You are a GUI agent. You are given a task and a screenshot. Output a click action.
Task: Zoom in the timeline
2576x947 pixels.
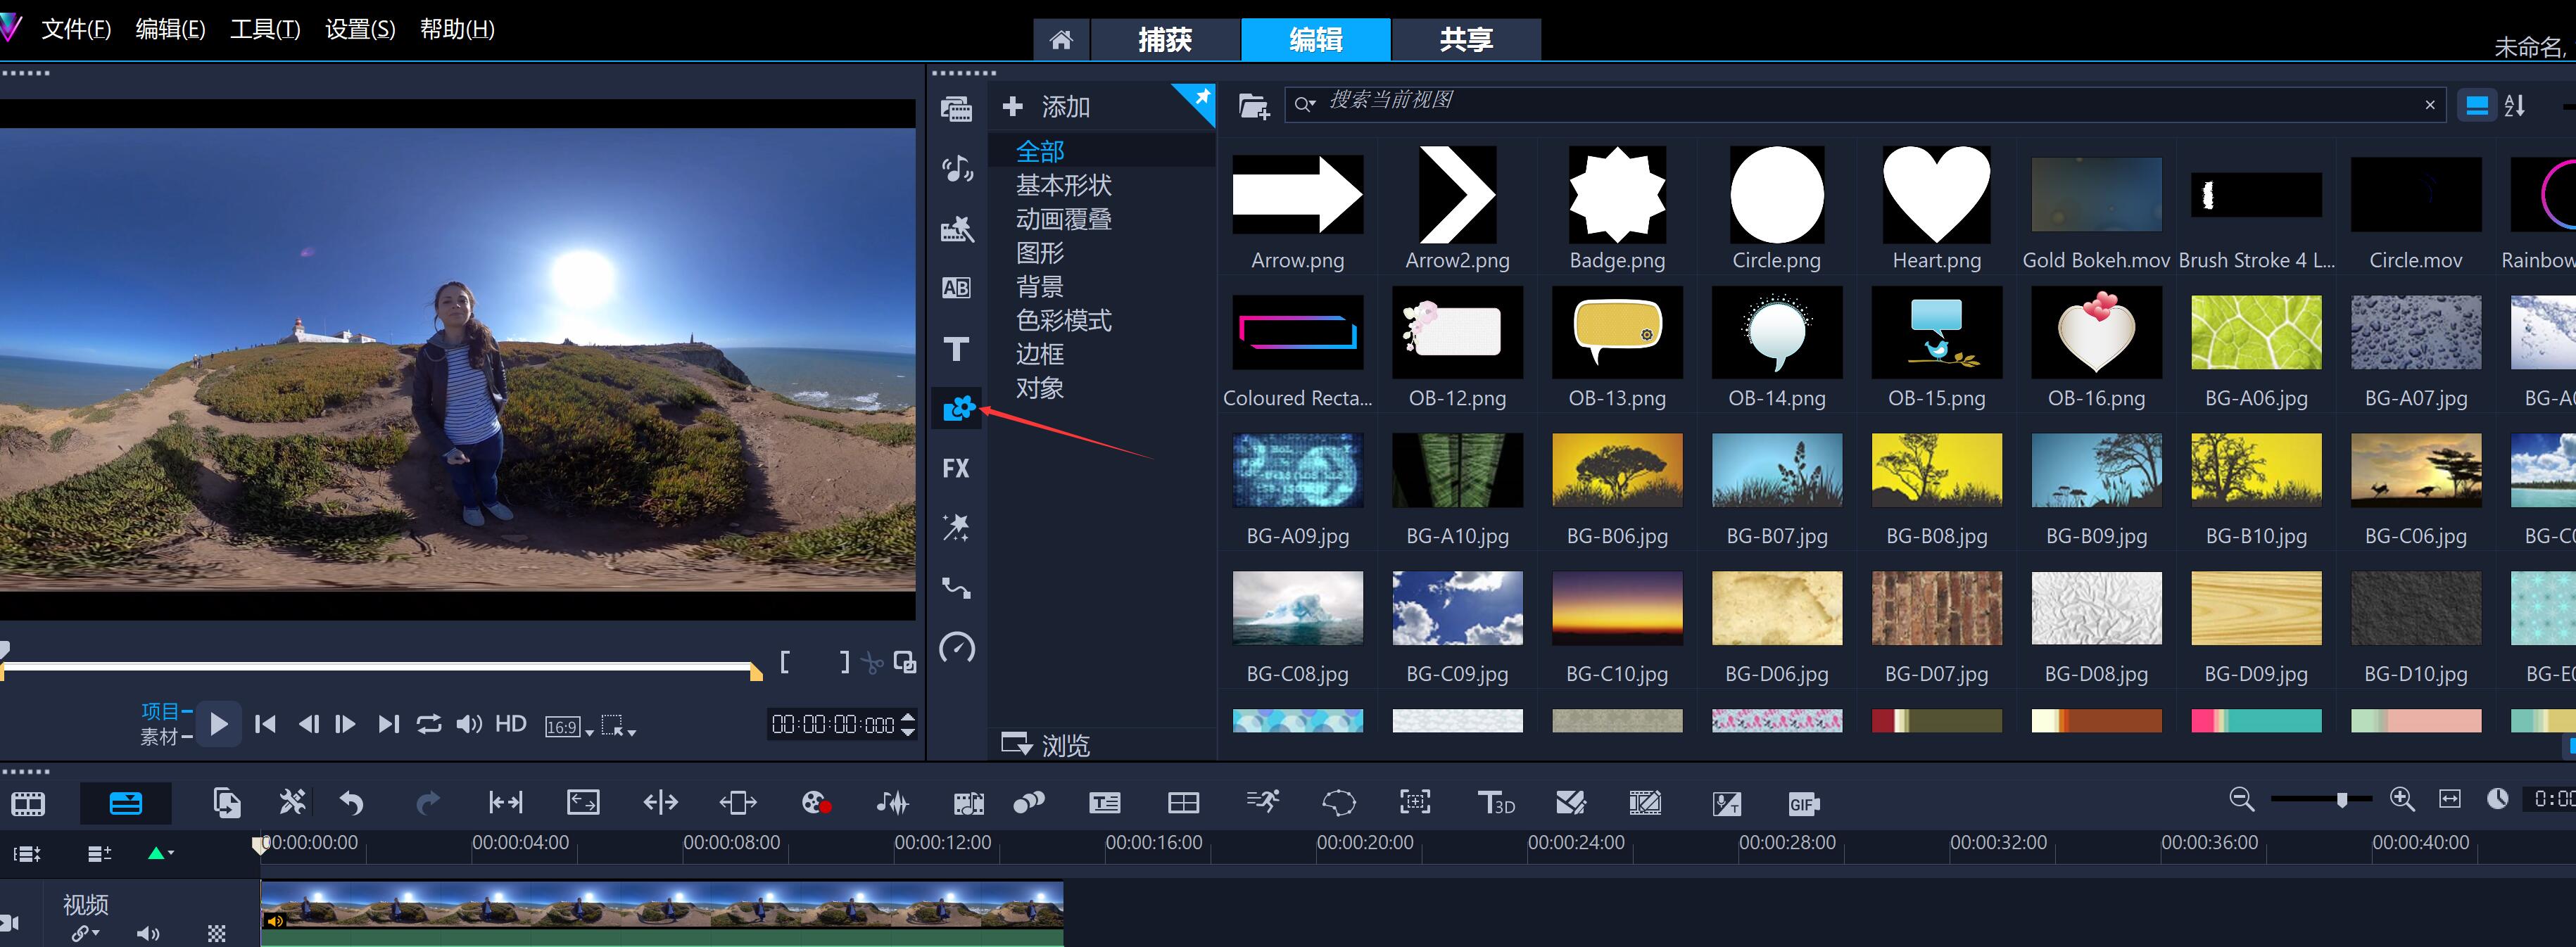(x=2401, y=798)
